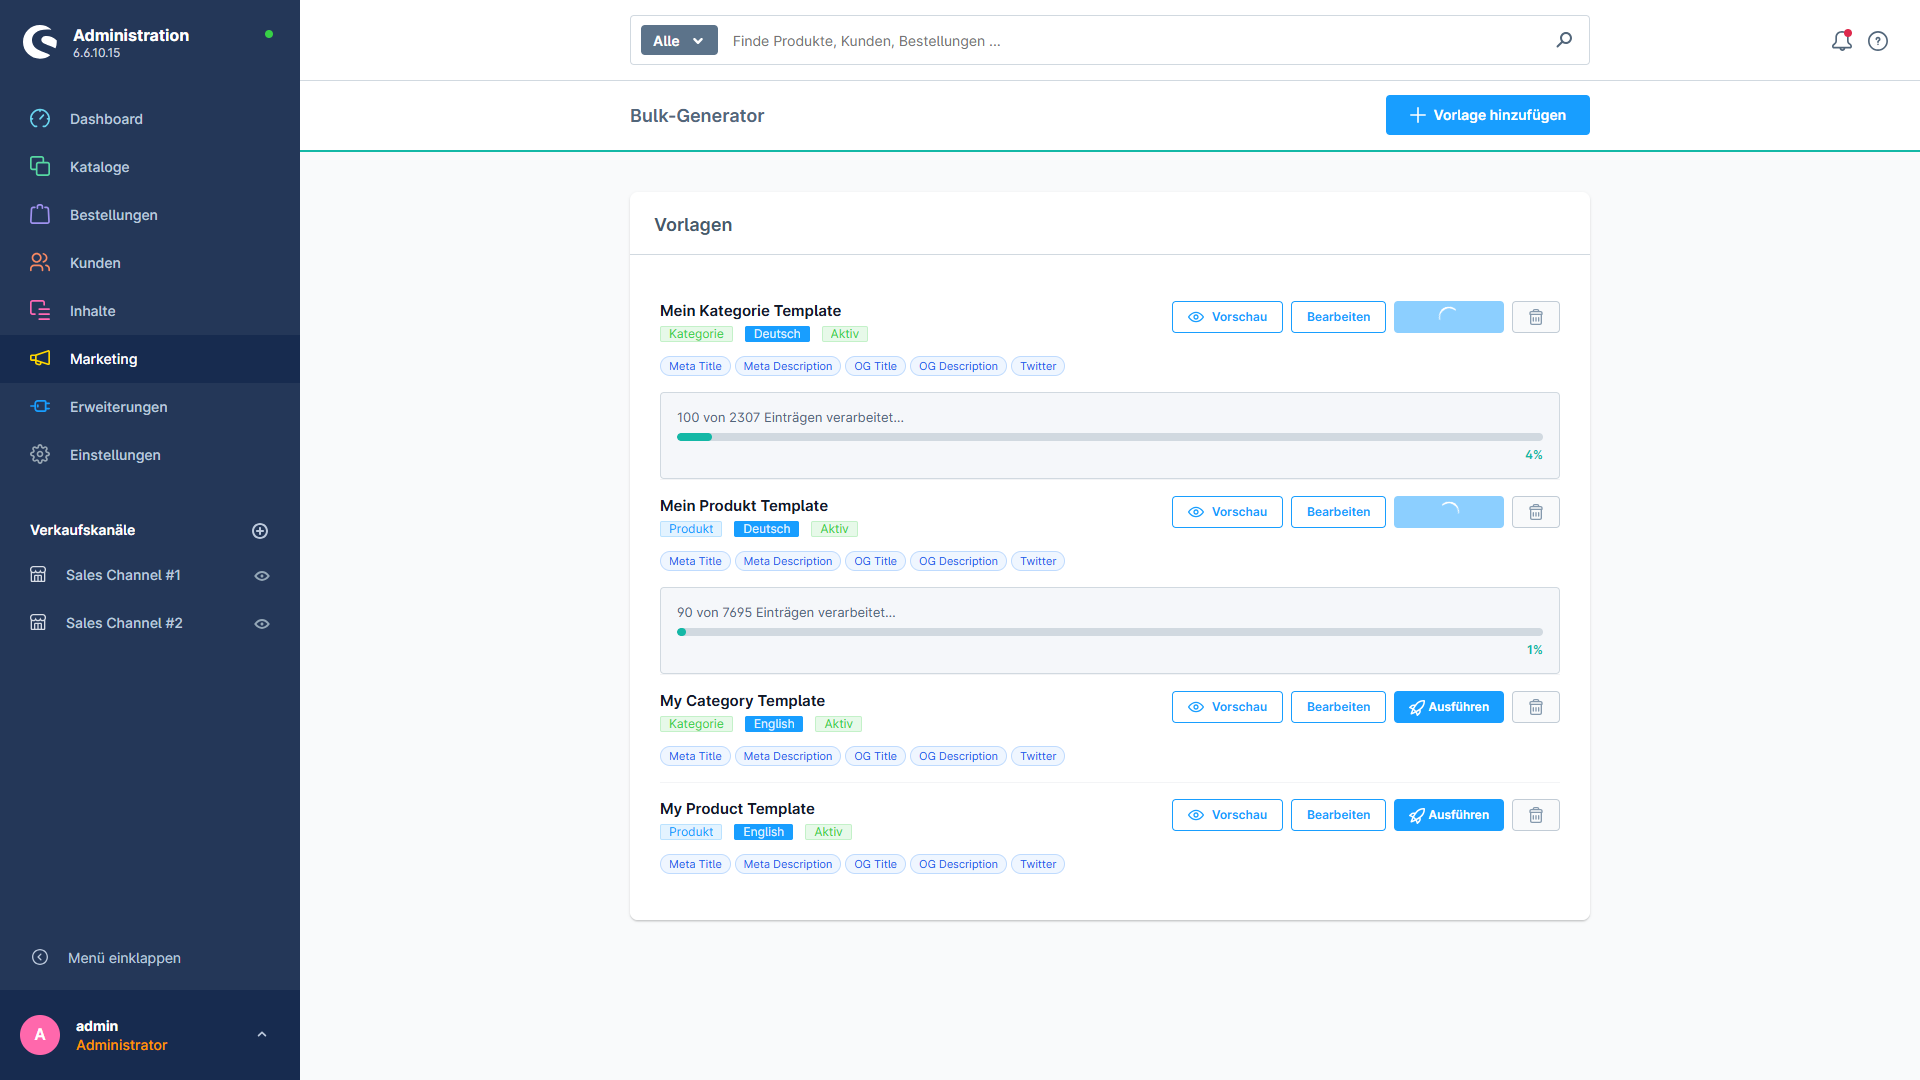Toggle visibility of Sales Channel #1
Viewport: 1920px width, 1080px height.
261,575
